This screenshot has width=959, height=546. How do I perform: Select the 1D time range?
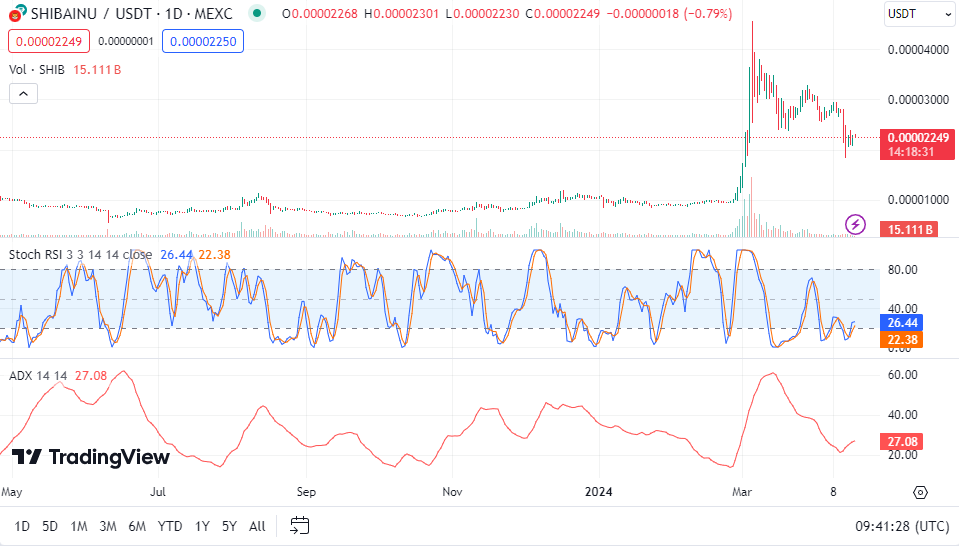coord(22,526)
